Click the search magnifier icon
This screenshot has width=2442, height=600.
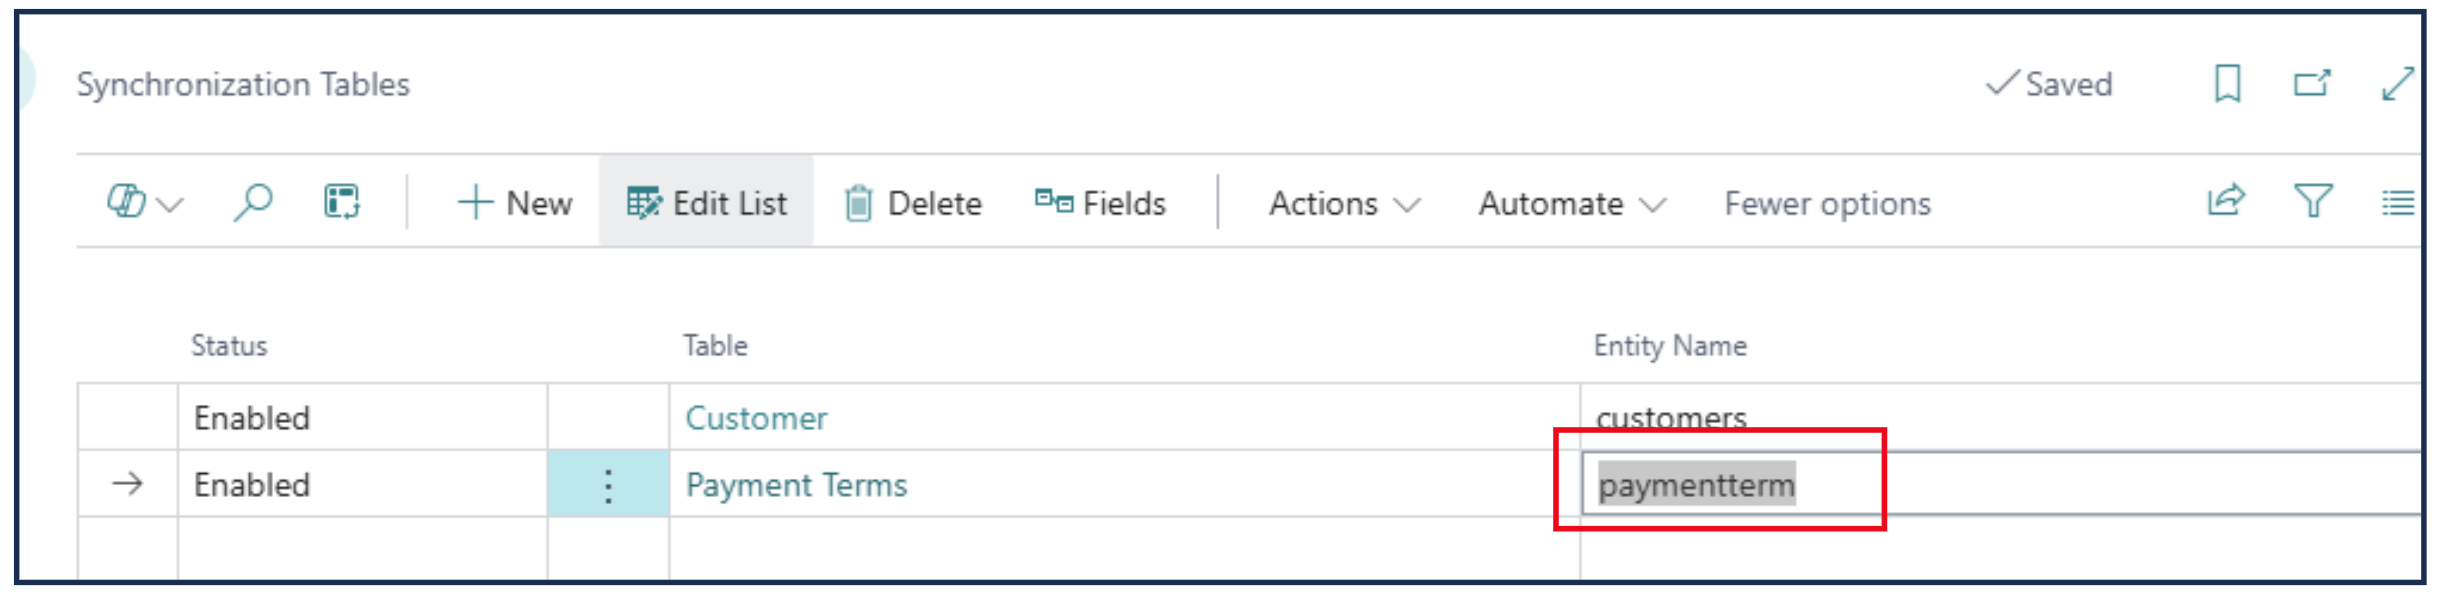pos(253,203)
